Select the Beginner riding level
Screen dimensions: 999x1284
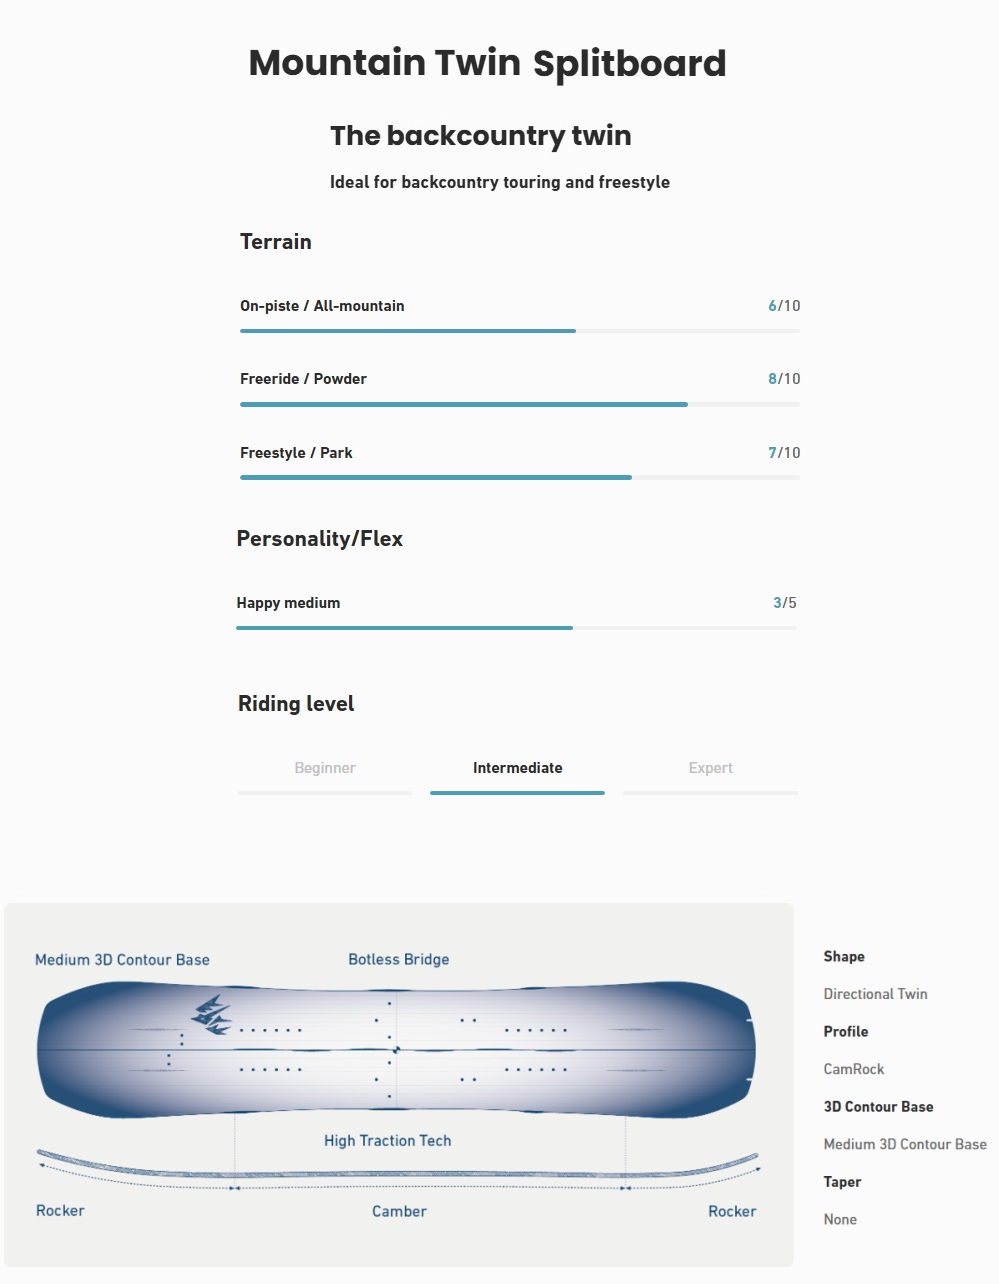324,768
